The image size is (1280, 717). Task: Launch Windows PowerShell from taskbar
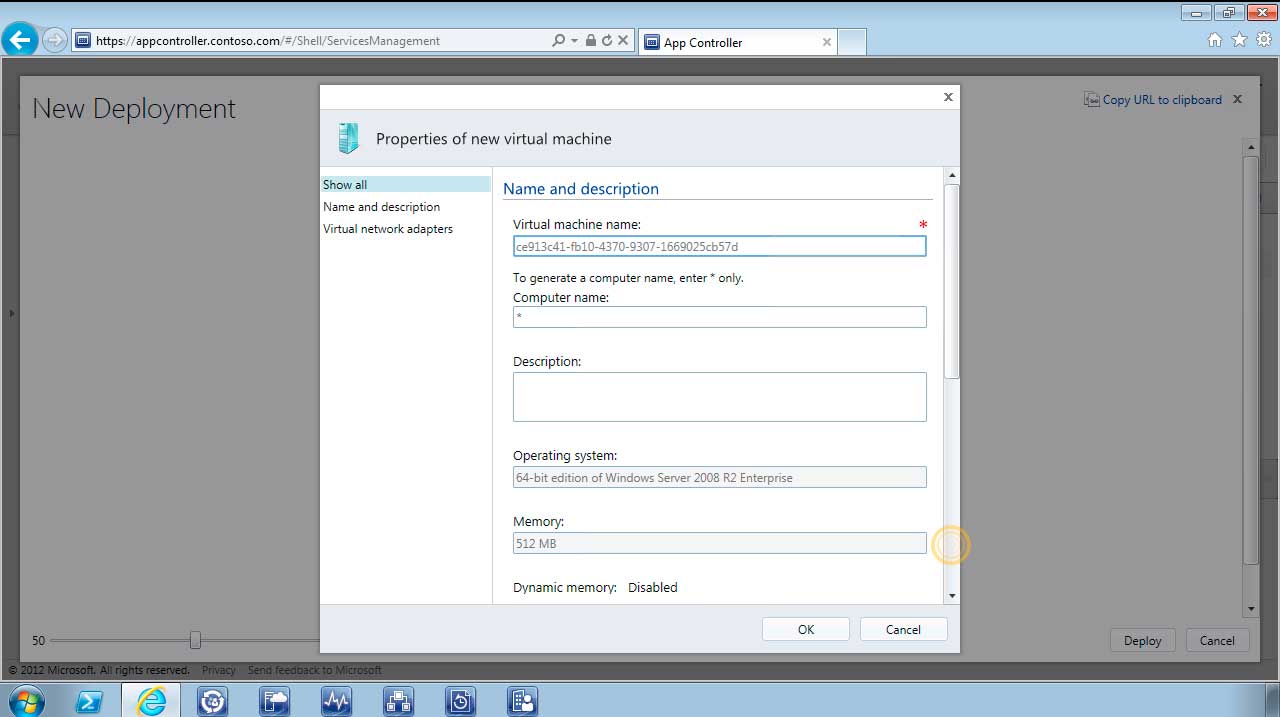[x=89, y=701]
